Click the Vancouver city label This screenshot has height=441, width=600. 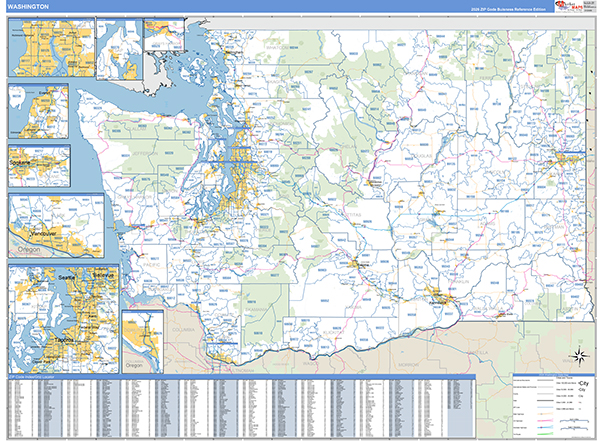coord(44,233)
